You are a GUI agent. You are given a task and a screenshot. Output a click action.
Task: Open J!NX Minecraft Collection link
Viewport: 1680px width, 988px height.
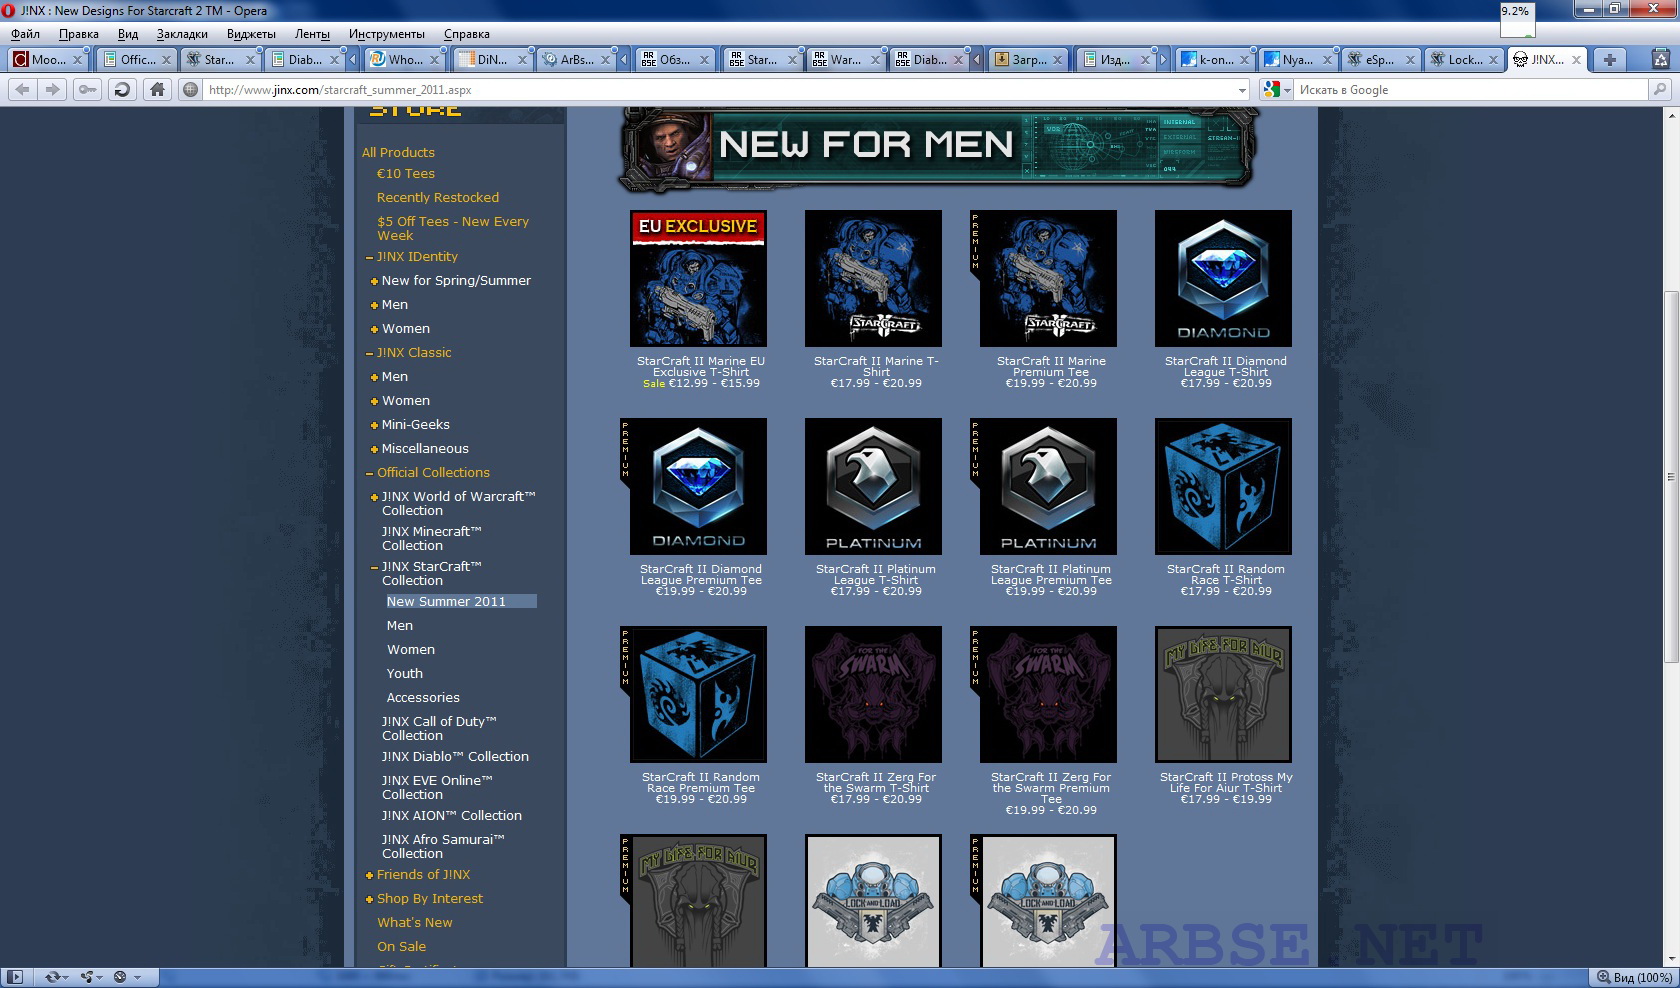click(431, 538)
